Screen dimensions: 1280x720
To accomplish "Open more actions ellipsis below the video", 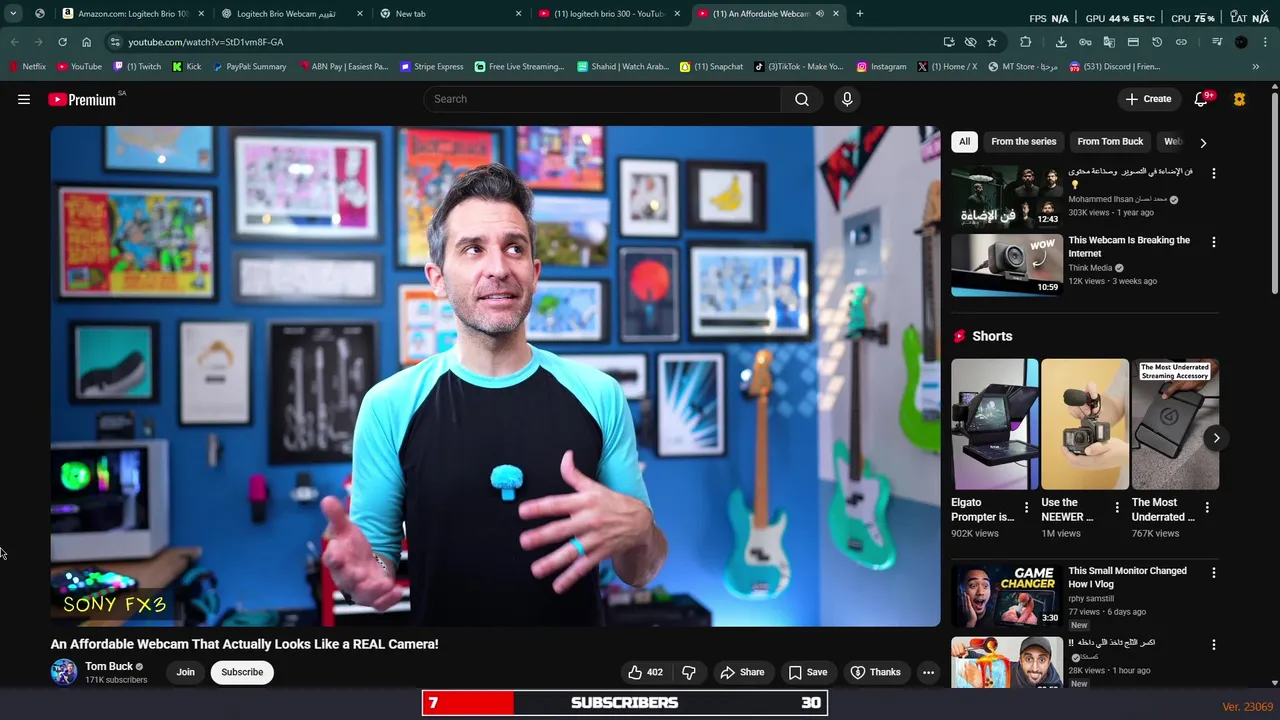I will pyautogui.click(x=928, y=672).
